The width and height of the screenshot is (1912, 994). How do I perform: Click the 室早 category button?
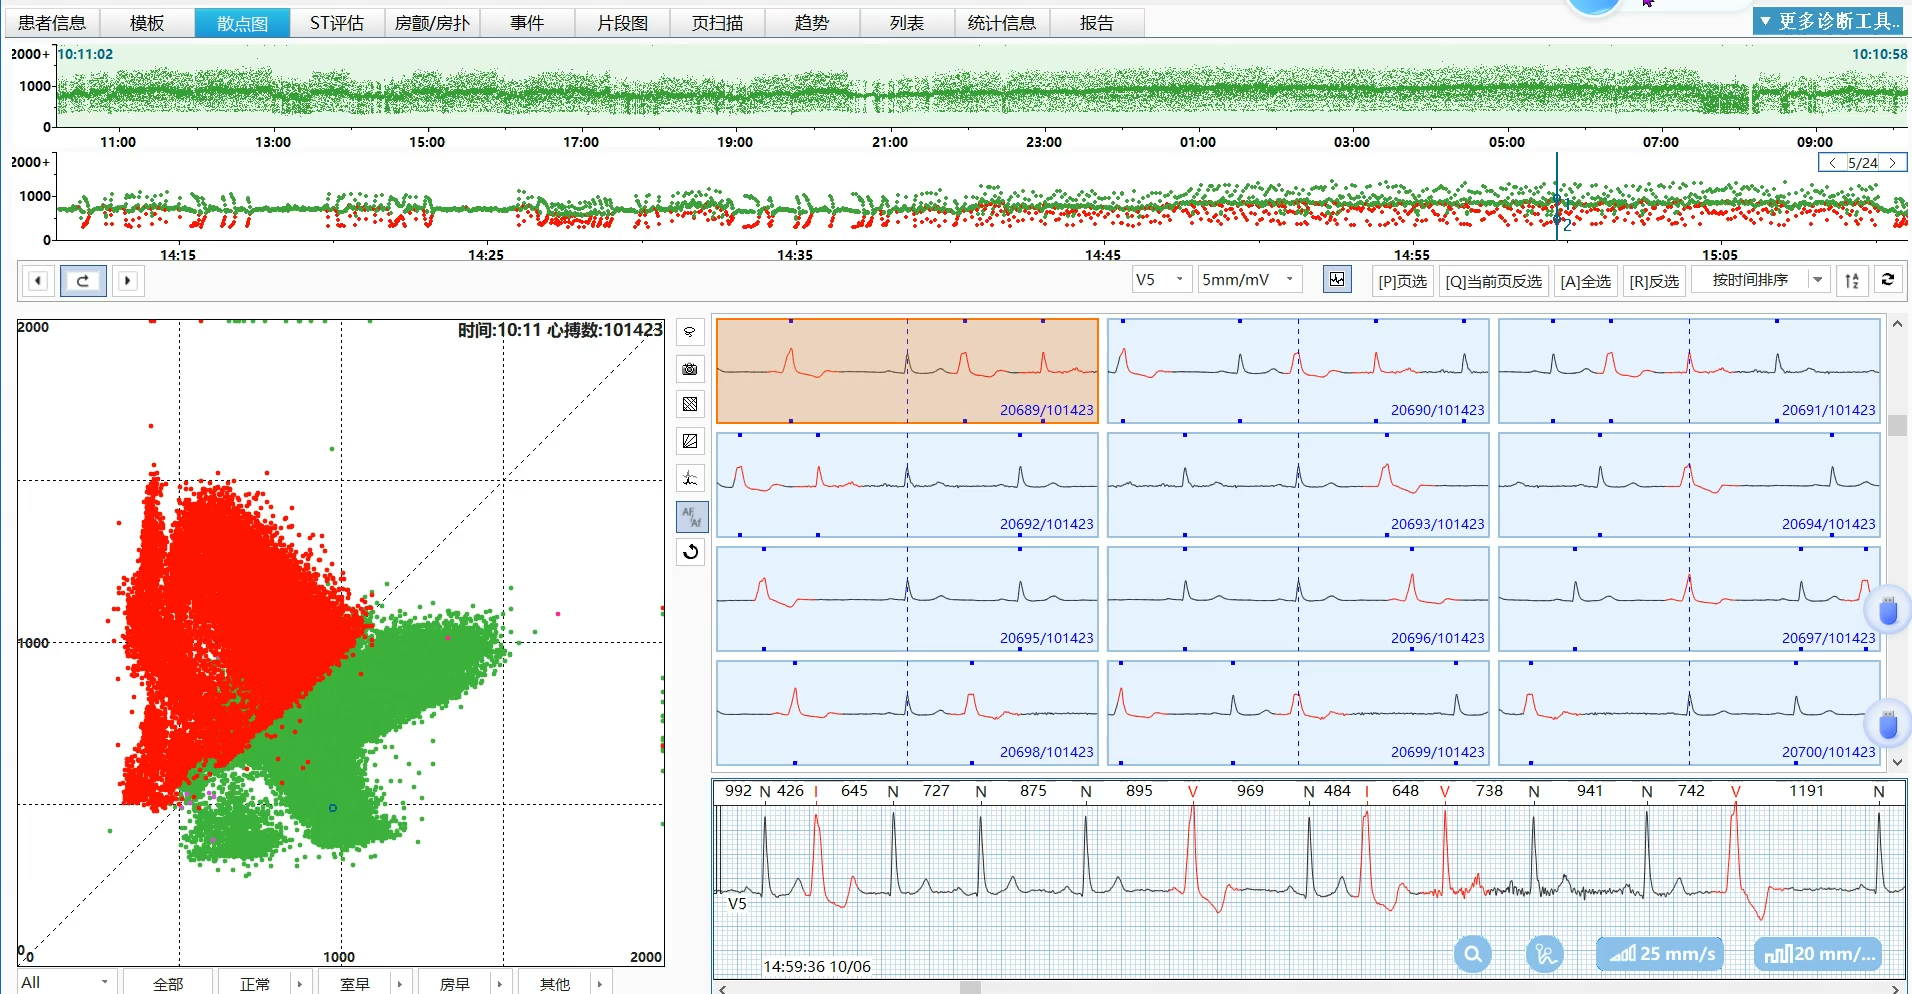(x=355, y=984)
